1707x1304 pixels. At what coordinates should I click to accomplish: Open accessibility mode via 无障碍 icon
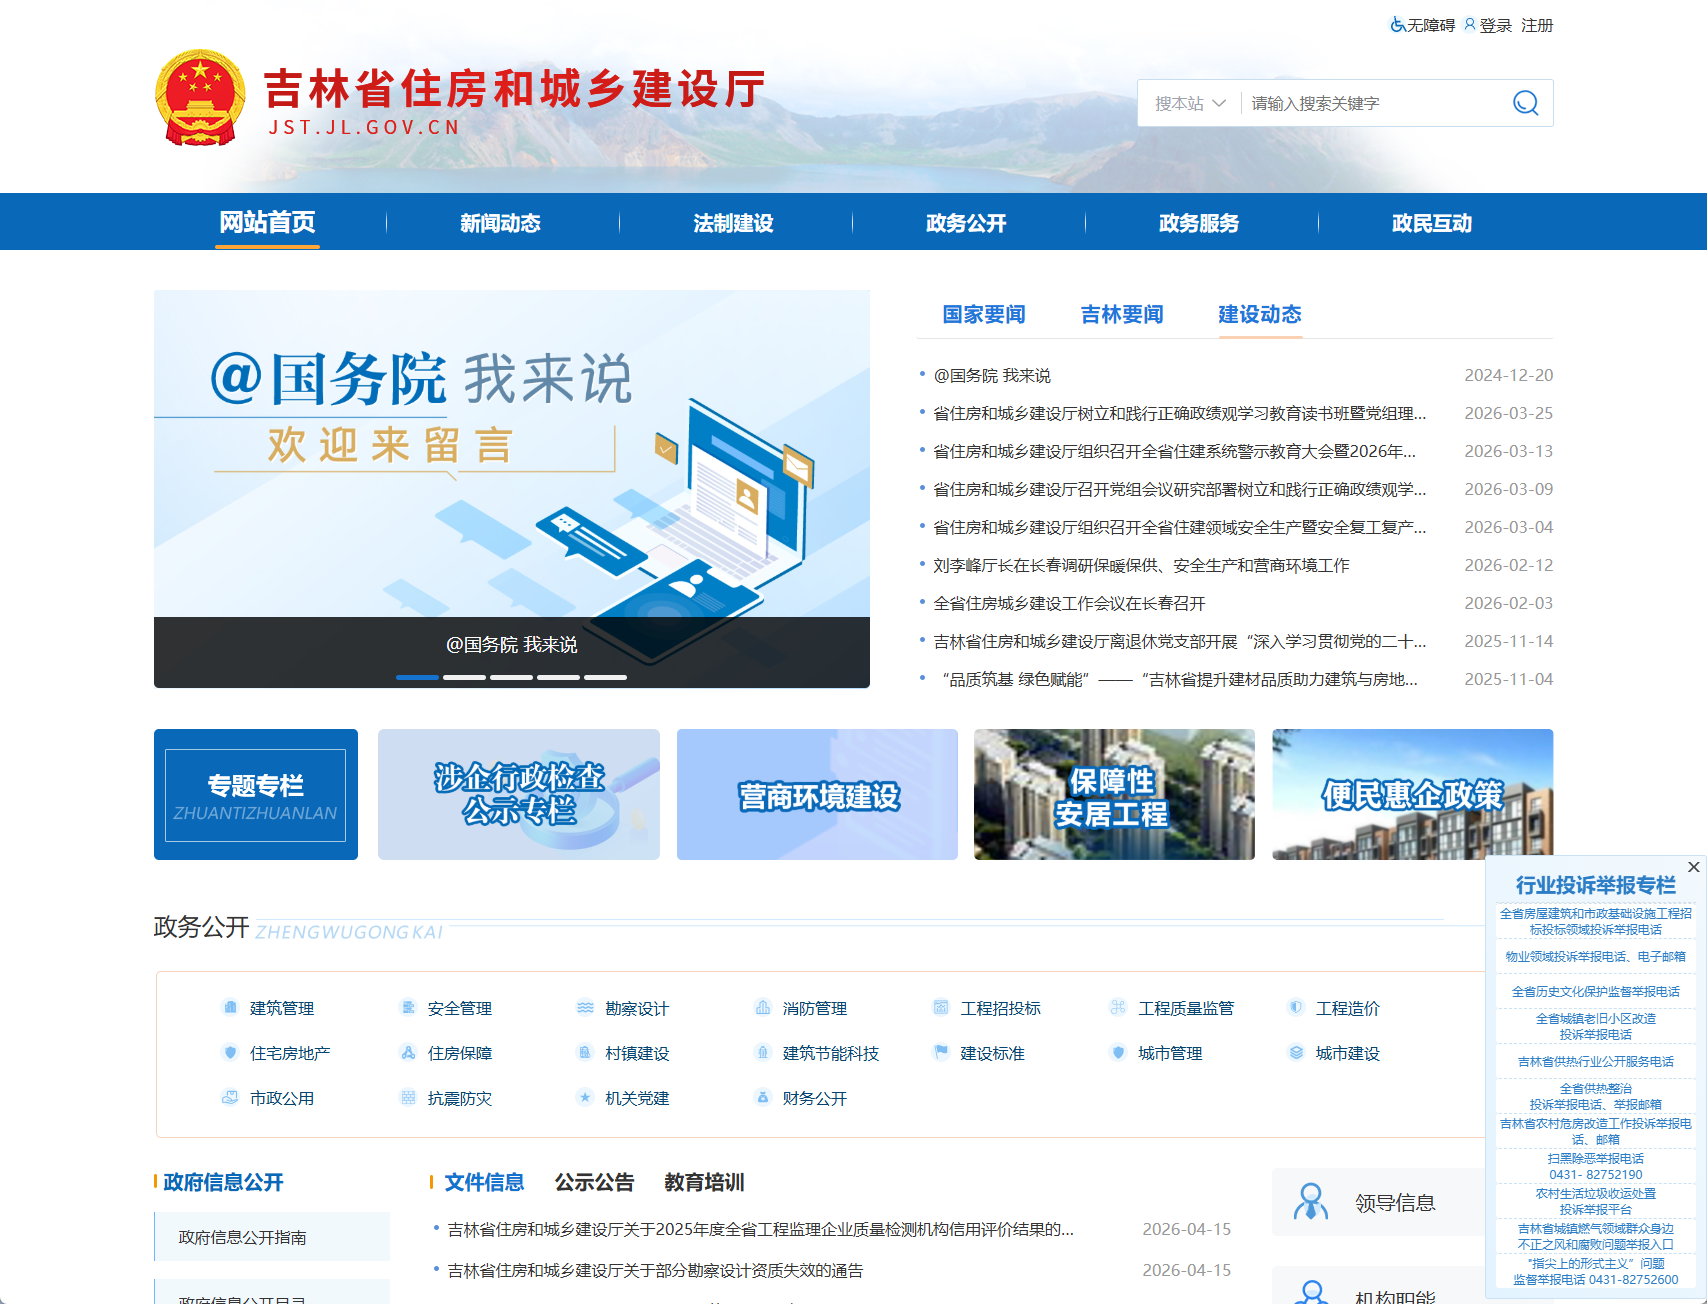click(1396, 25)
